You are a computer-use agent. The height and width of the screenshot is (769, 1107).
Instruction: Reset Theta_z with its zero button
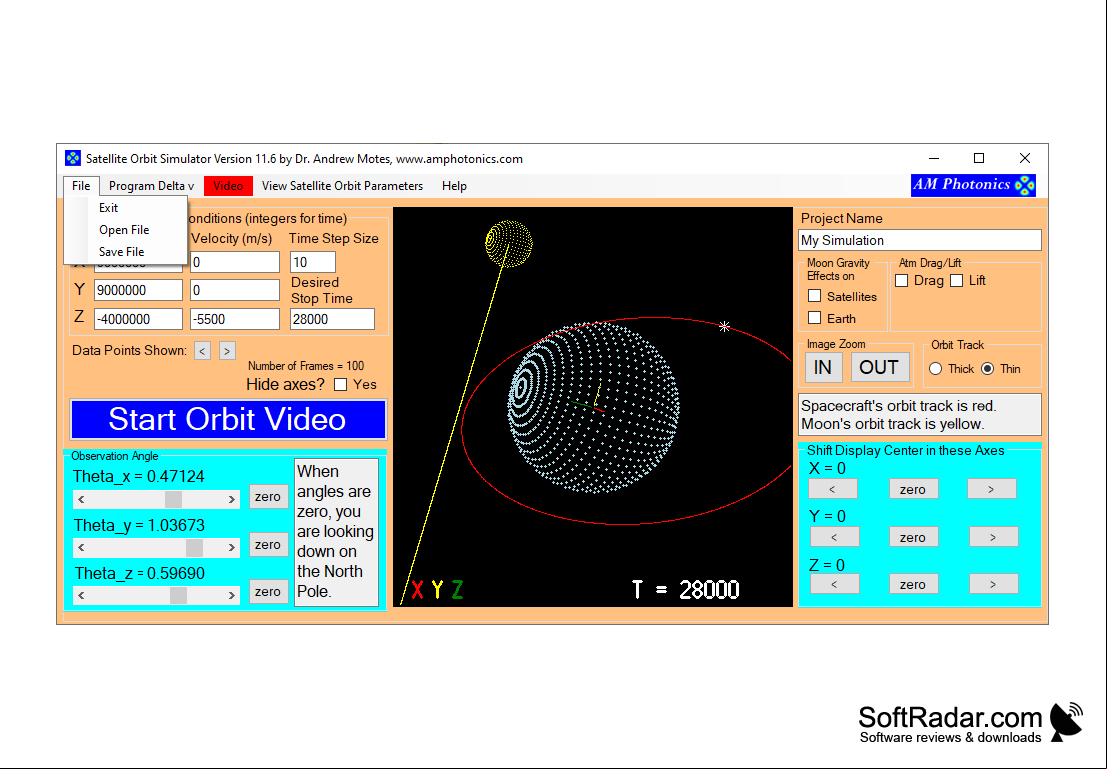(268, 592)
